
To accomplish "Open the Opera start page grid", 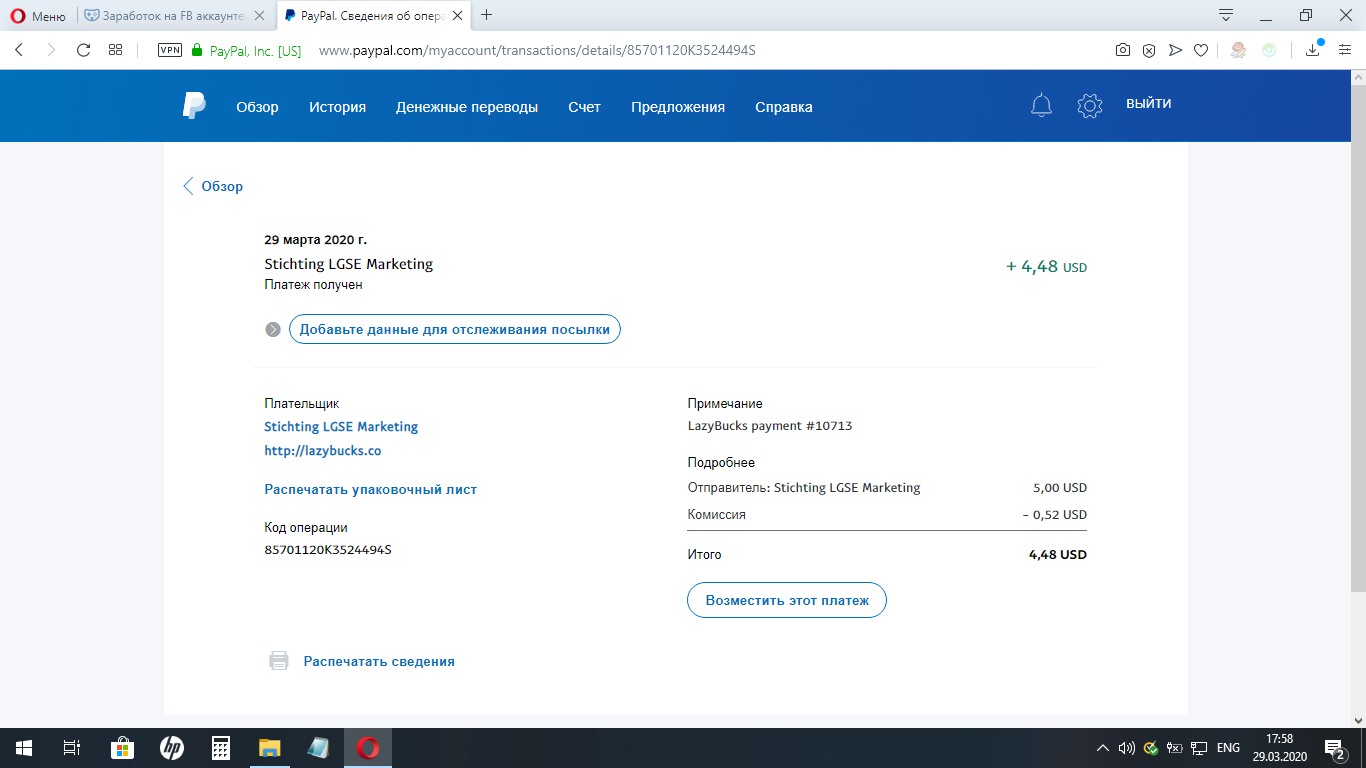I will [116, 50].
